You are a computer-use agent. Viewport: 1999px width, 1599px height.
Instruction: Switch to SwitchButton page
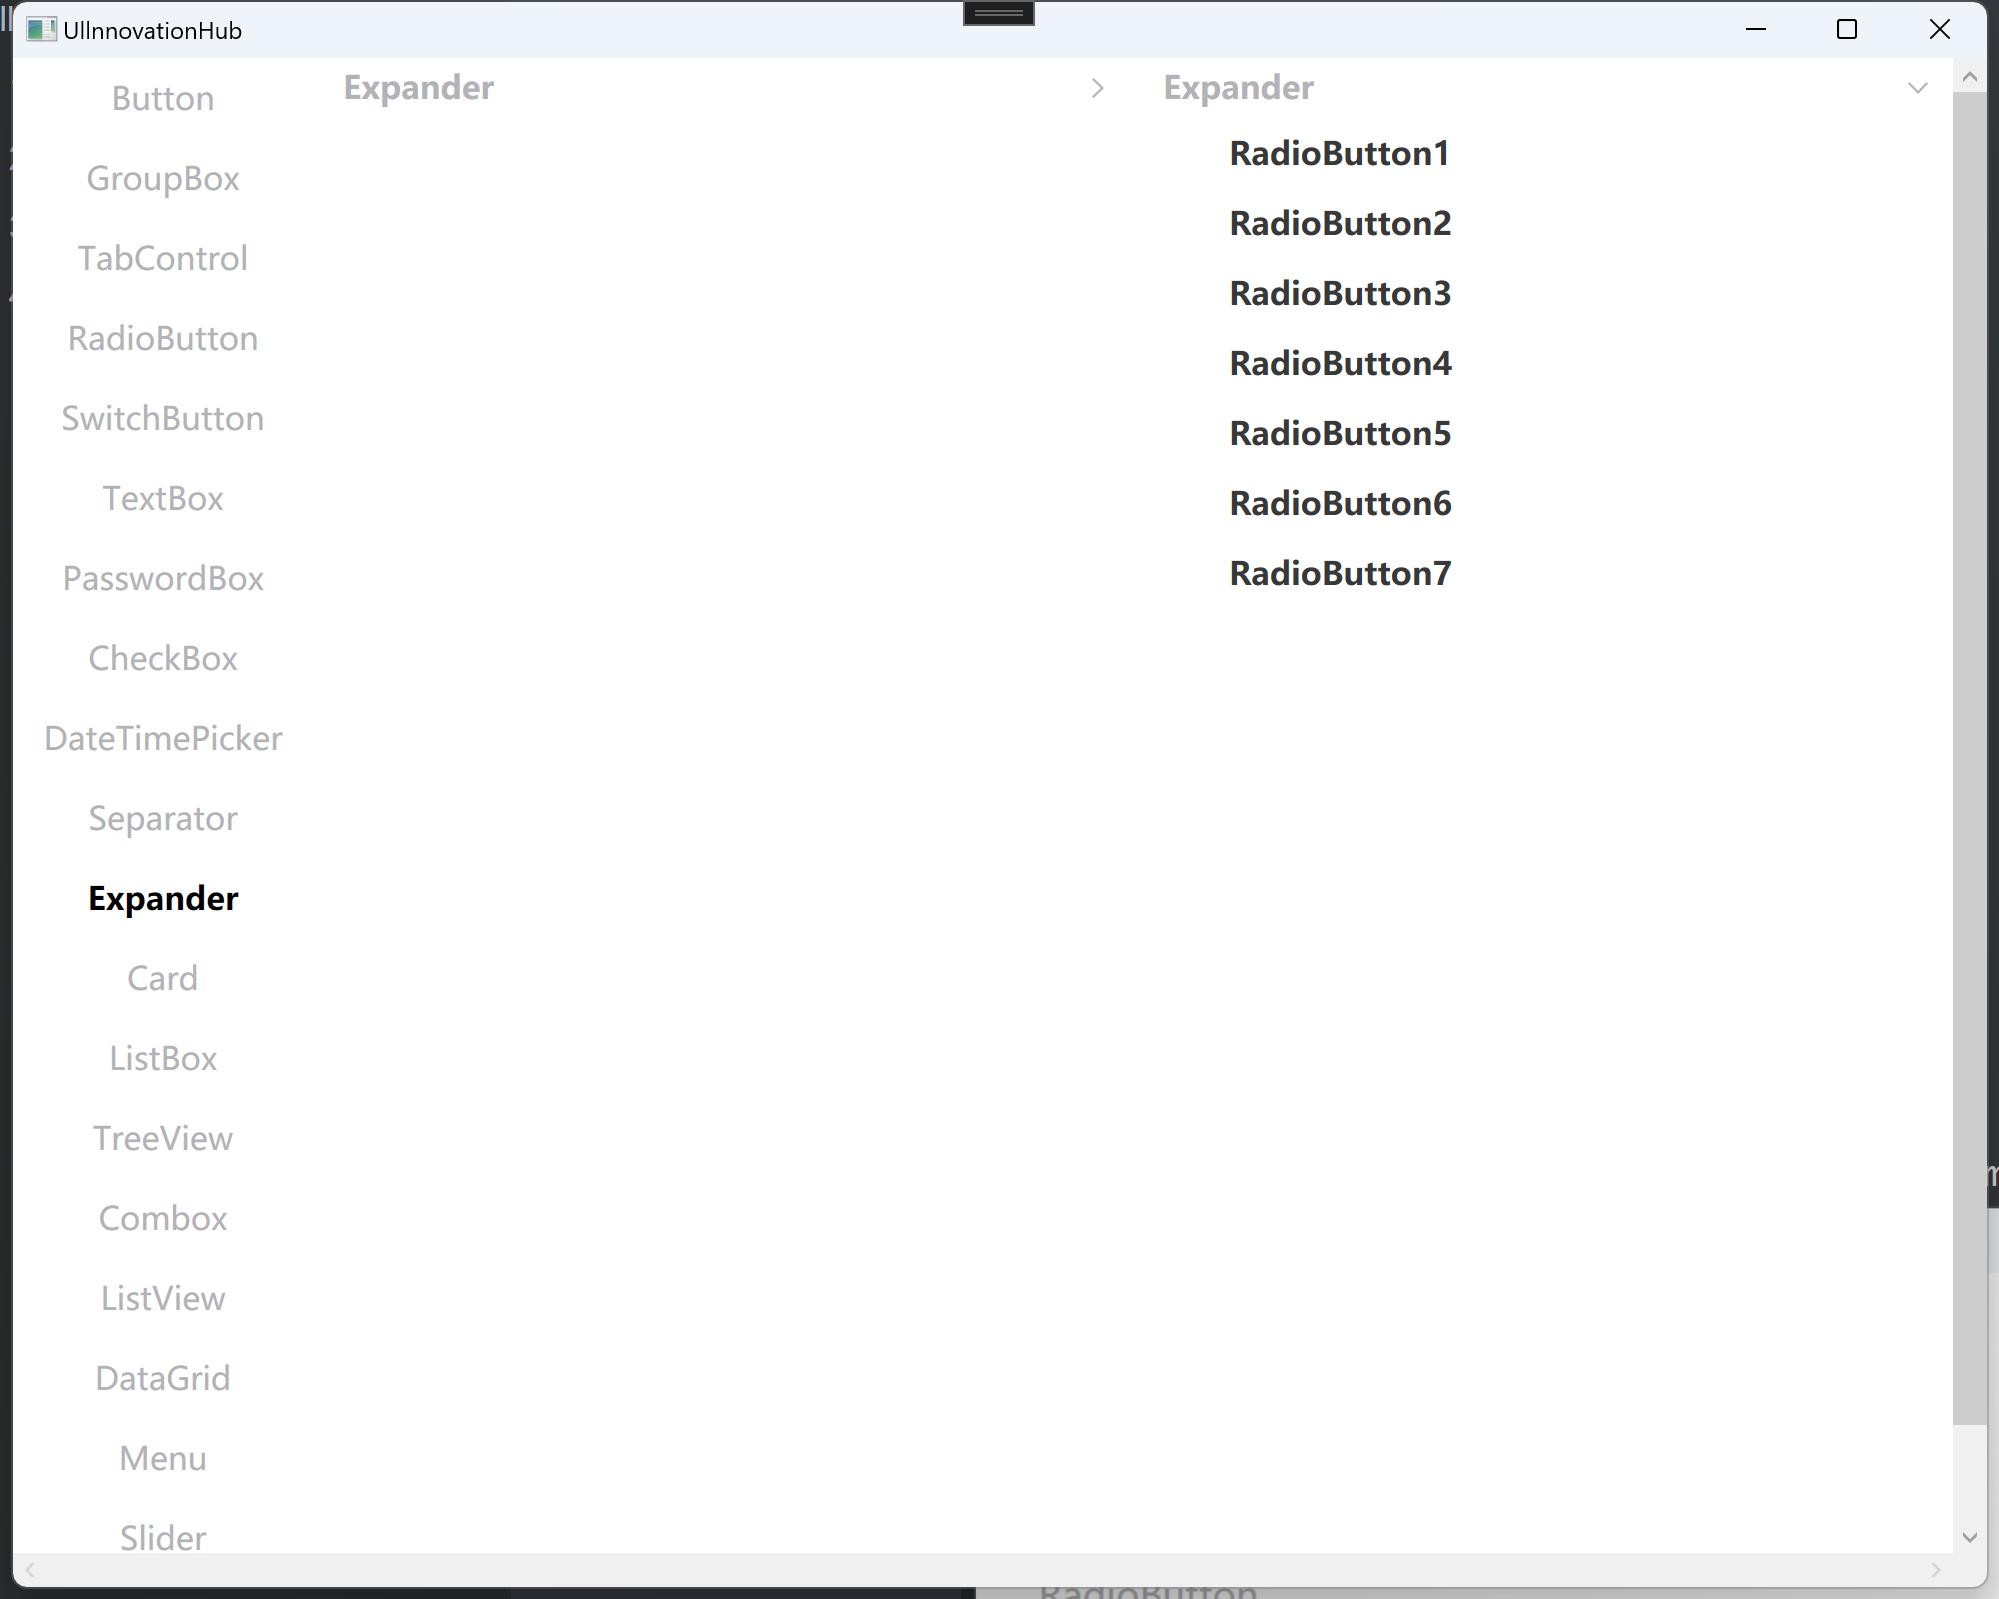pos(163,418)
